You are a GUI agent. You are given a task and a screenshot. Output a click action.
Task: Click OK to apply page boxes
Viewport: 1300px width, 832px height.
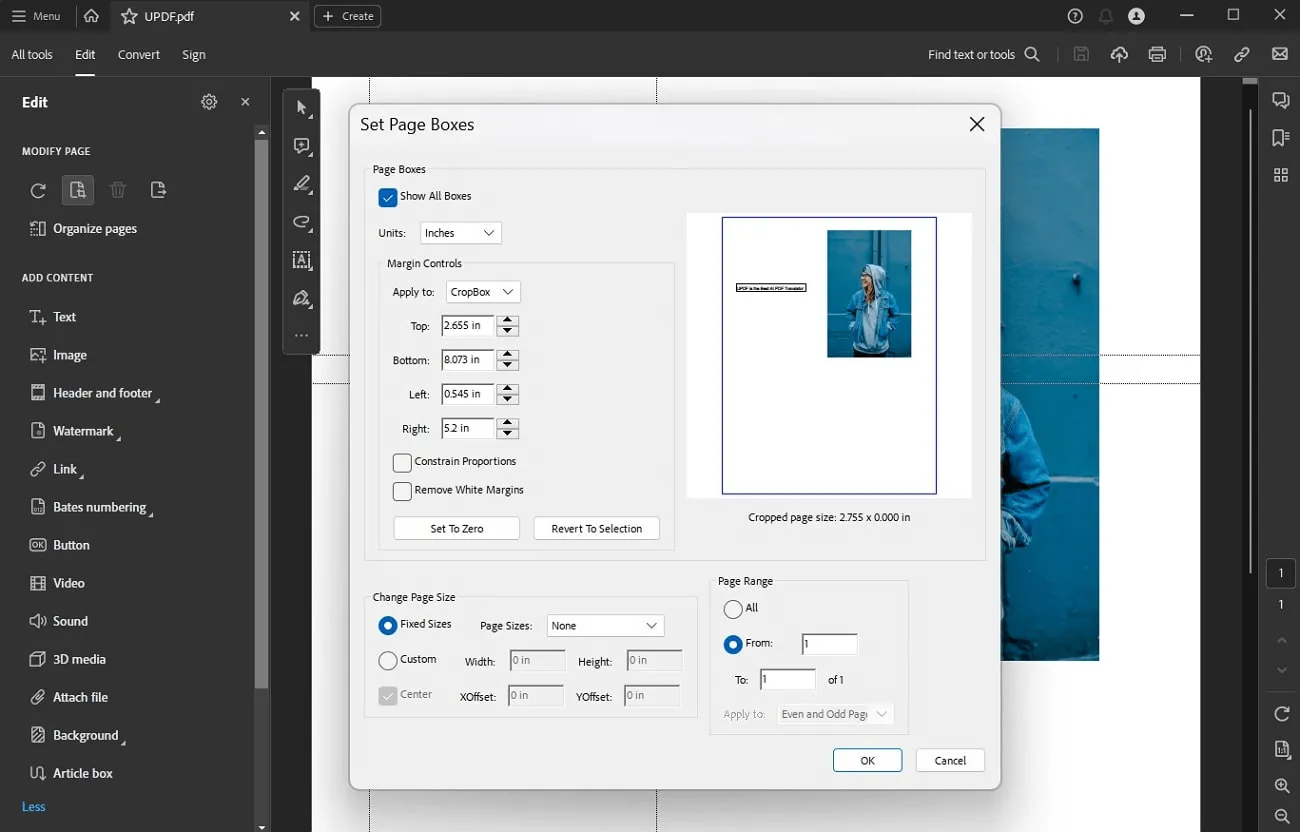(x=866, y=760)
